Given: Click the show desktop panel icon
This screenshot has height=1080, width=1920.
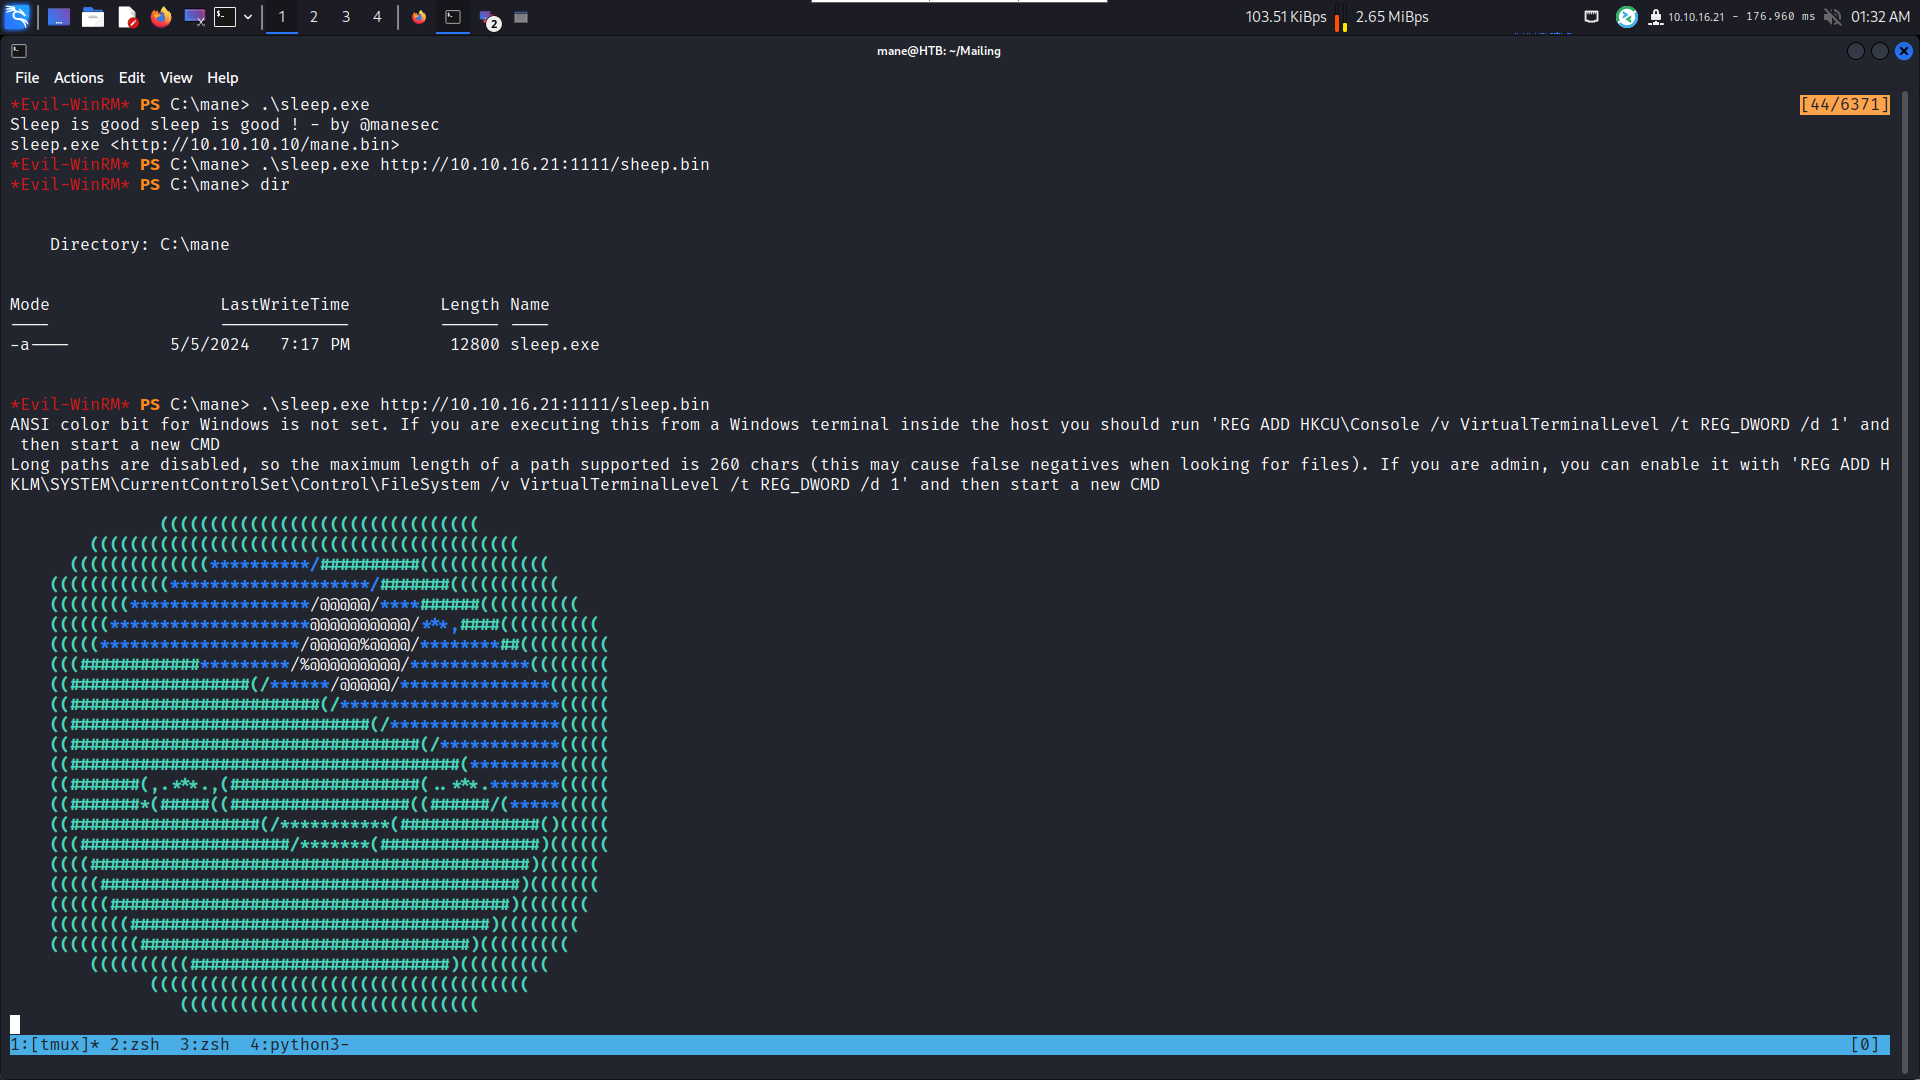Looking at the screenshot, I should pos(59,17).
